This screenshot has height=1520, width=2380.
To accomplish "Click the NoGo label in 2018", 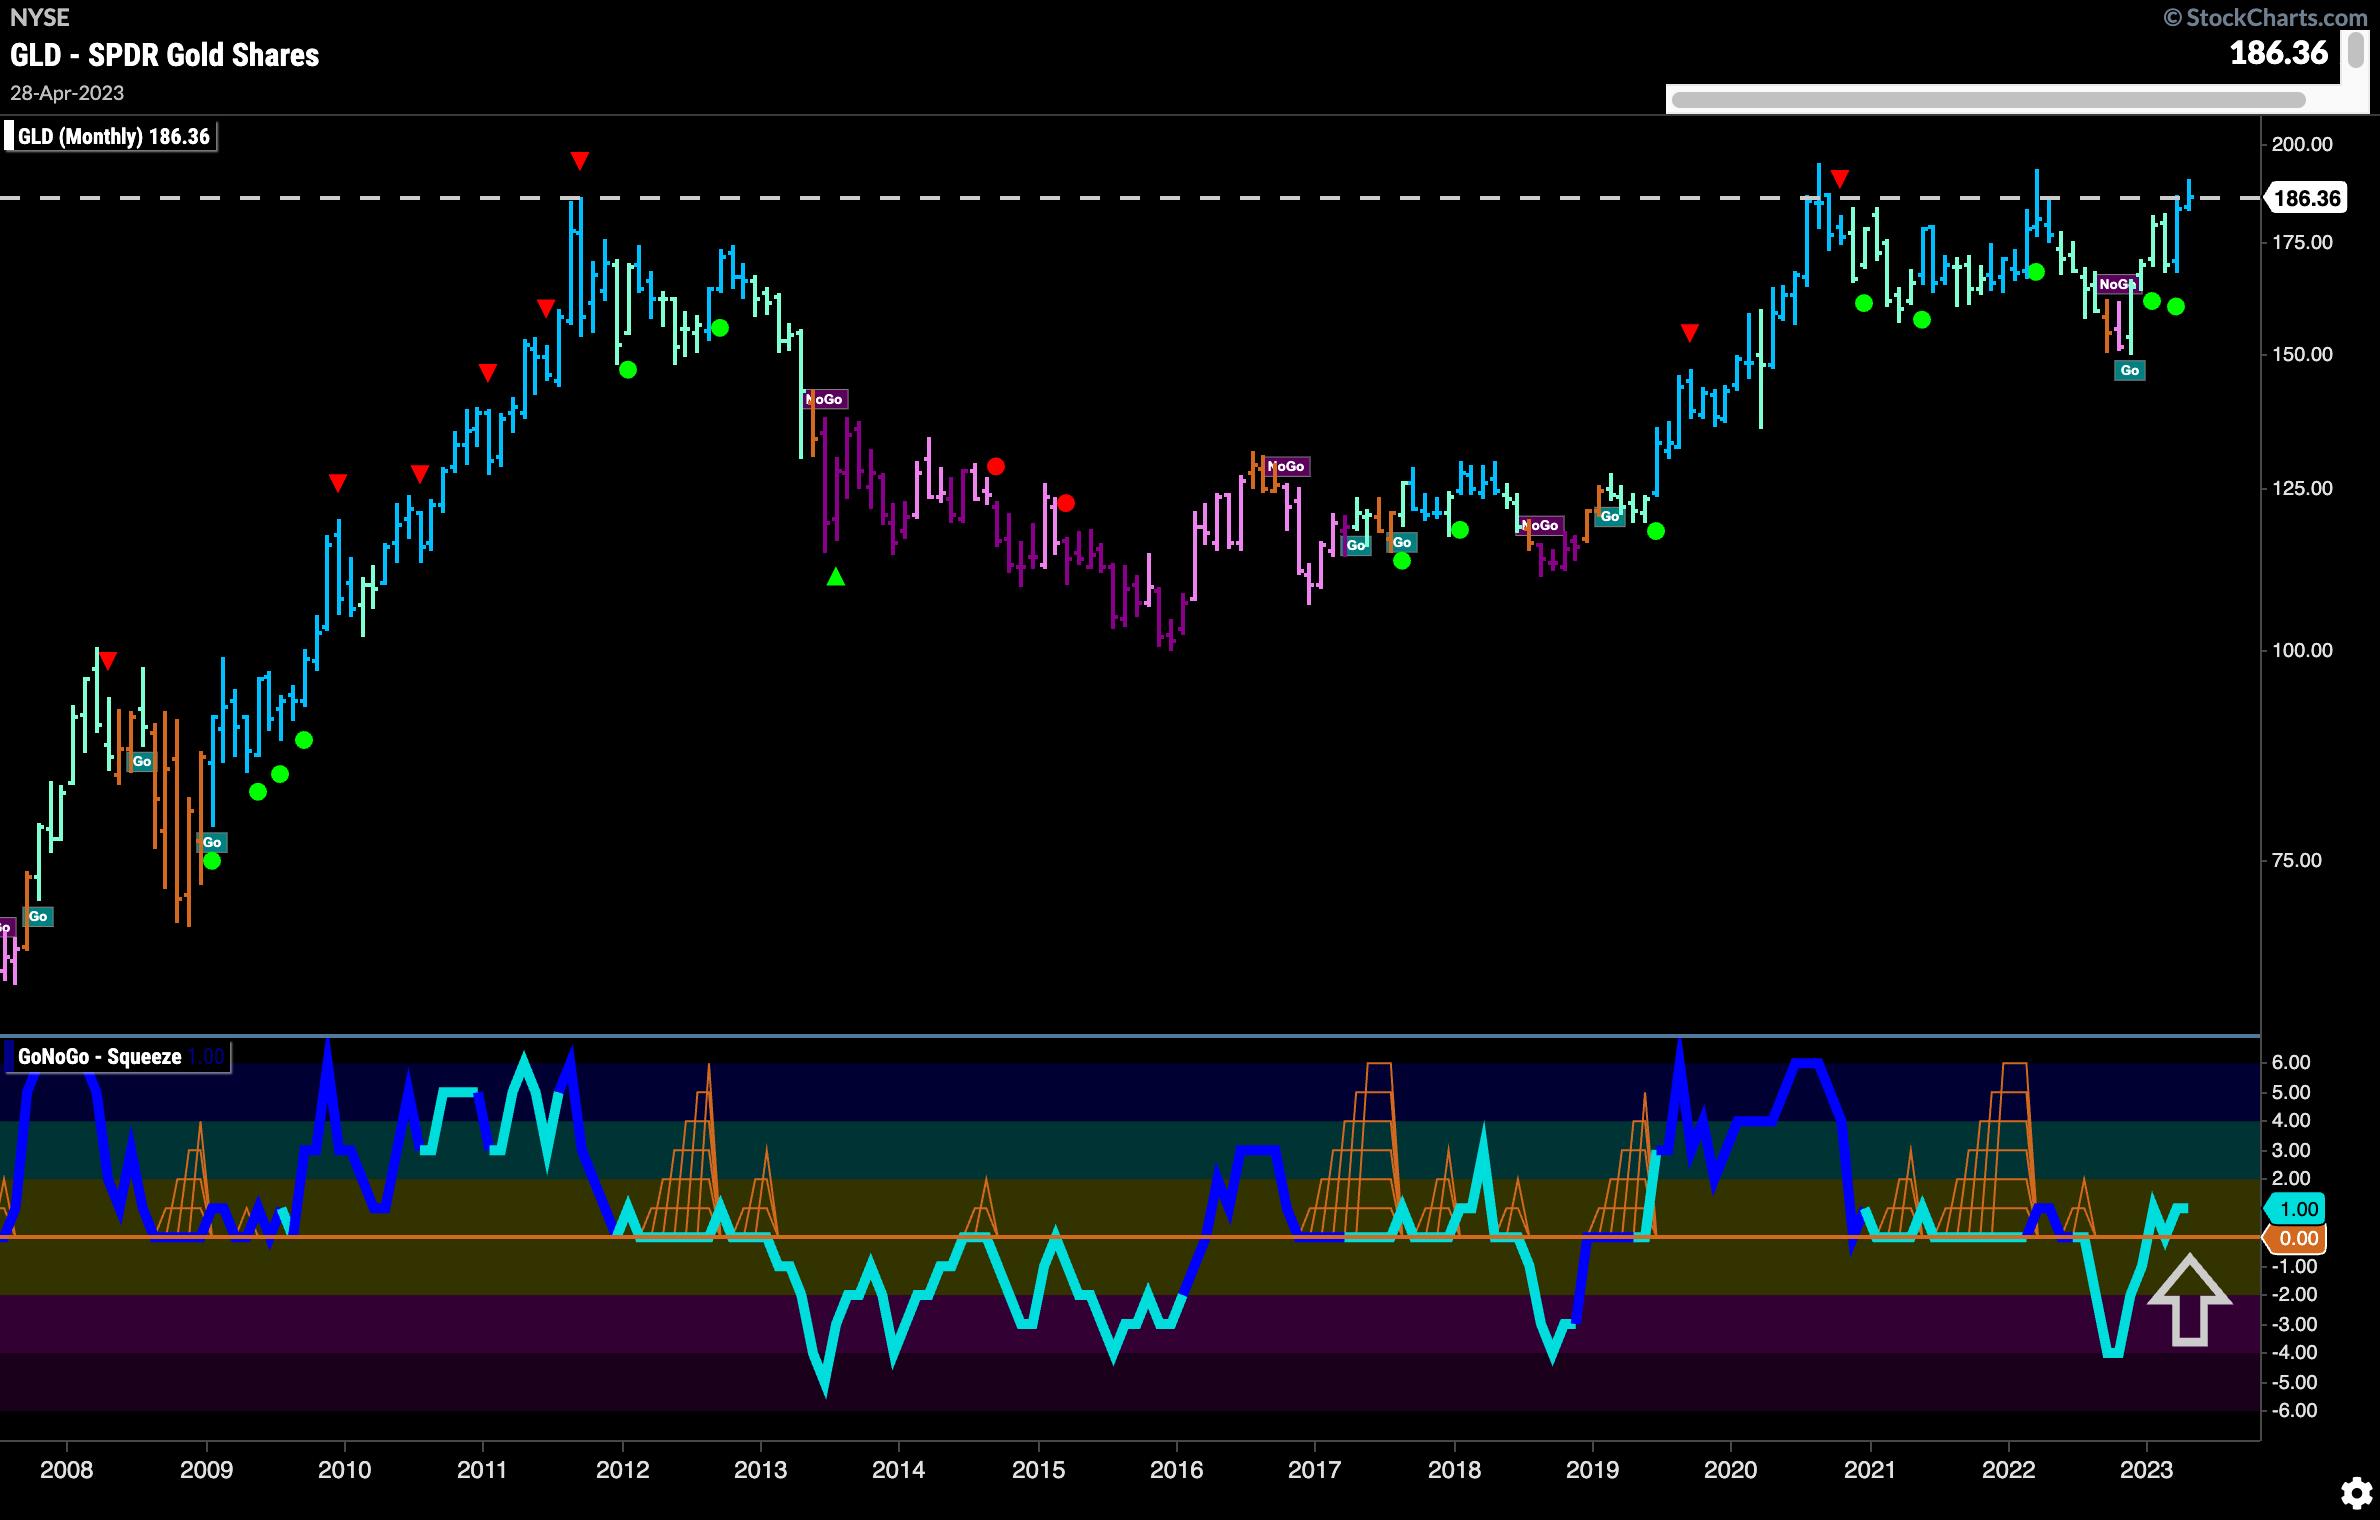I will 1540,525.
